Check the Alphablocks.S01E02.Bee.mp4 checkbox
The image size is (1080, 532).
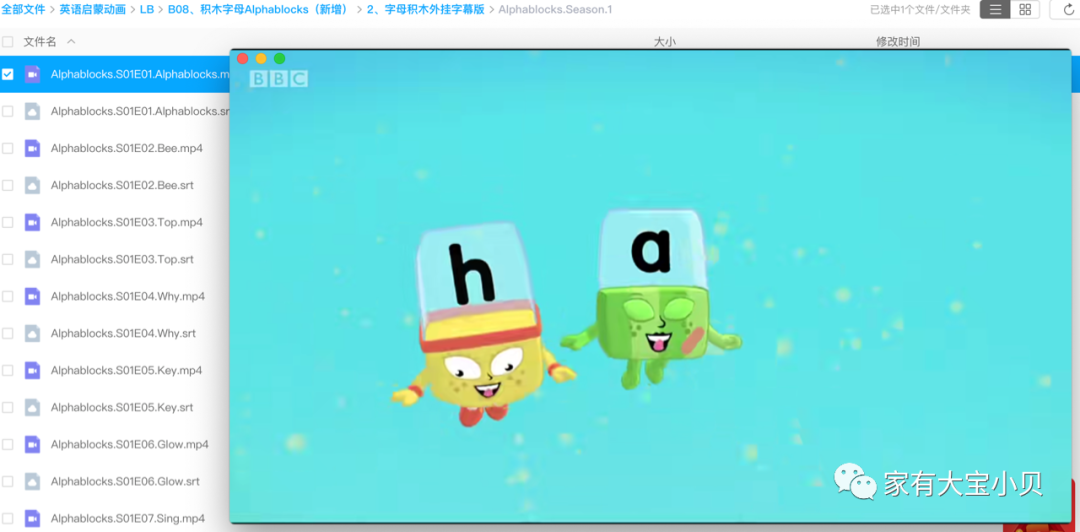(8, 148)
